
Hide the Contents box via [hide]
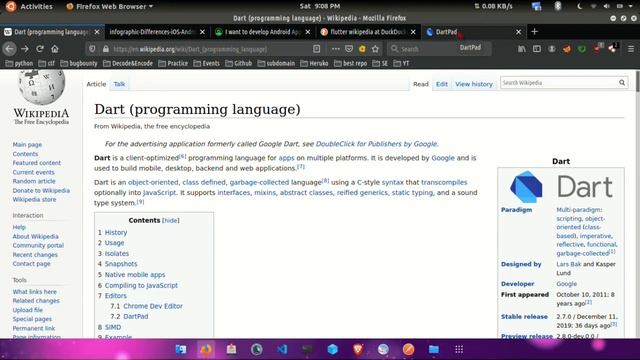171,220
